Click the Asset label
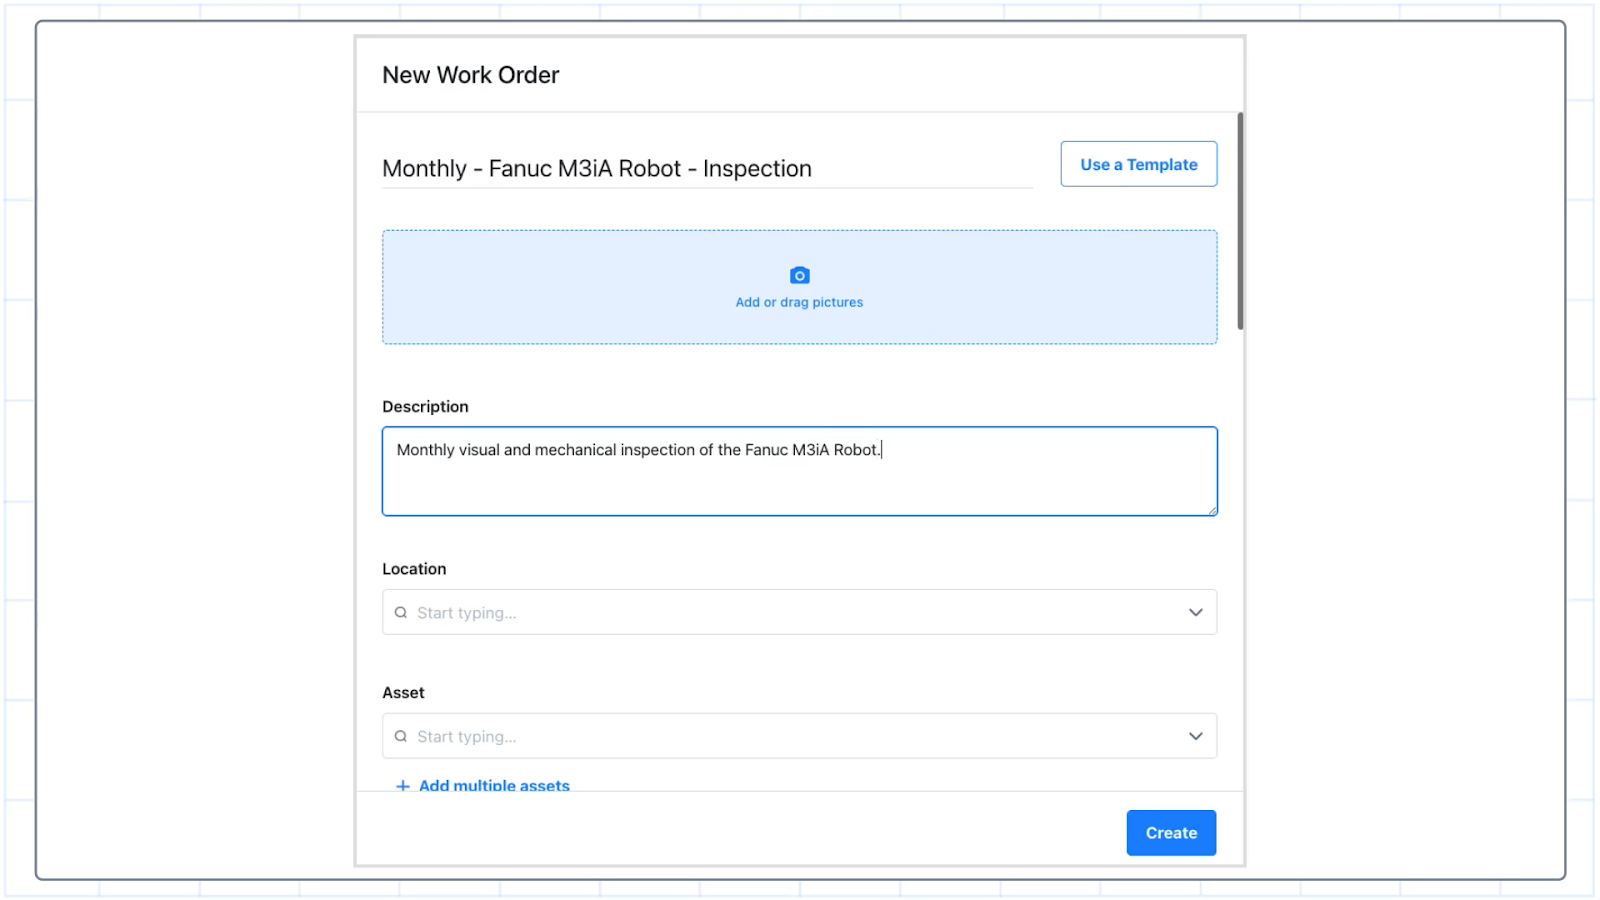 [x=403, y=692]
